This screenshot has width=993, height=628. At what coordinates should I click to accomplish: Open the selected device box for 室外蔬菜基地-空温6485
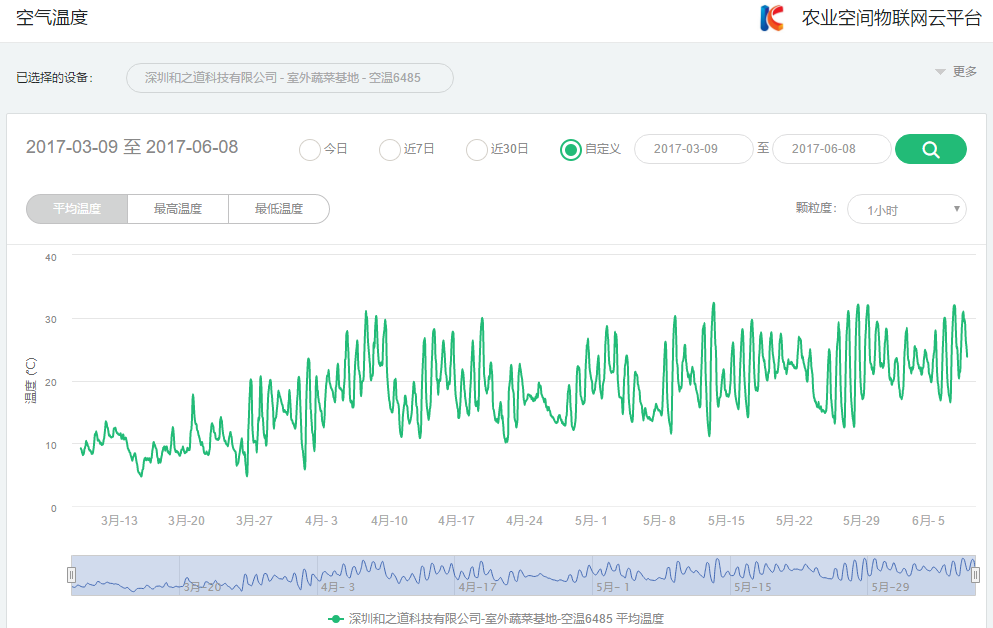pos(289,77)
